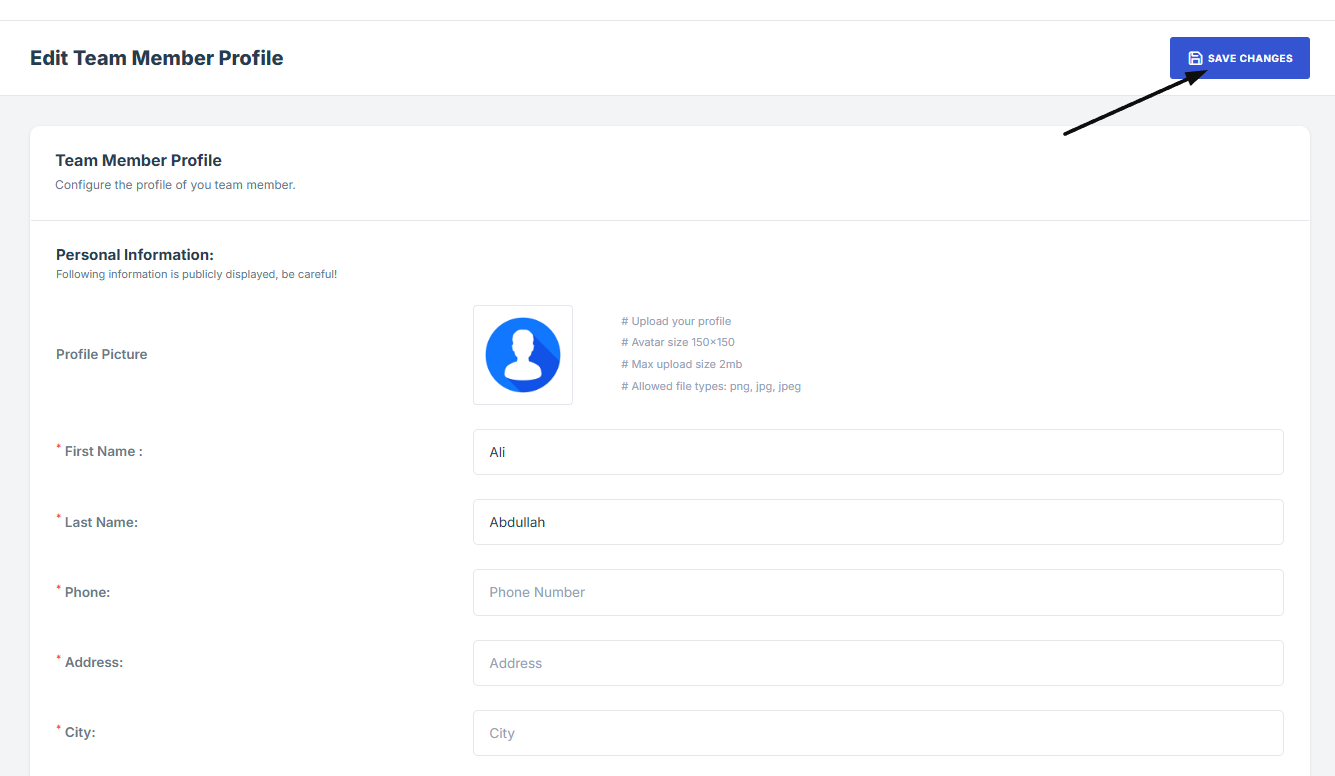
Task: Click the Personal Information section heading
Action: point(134,255)
